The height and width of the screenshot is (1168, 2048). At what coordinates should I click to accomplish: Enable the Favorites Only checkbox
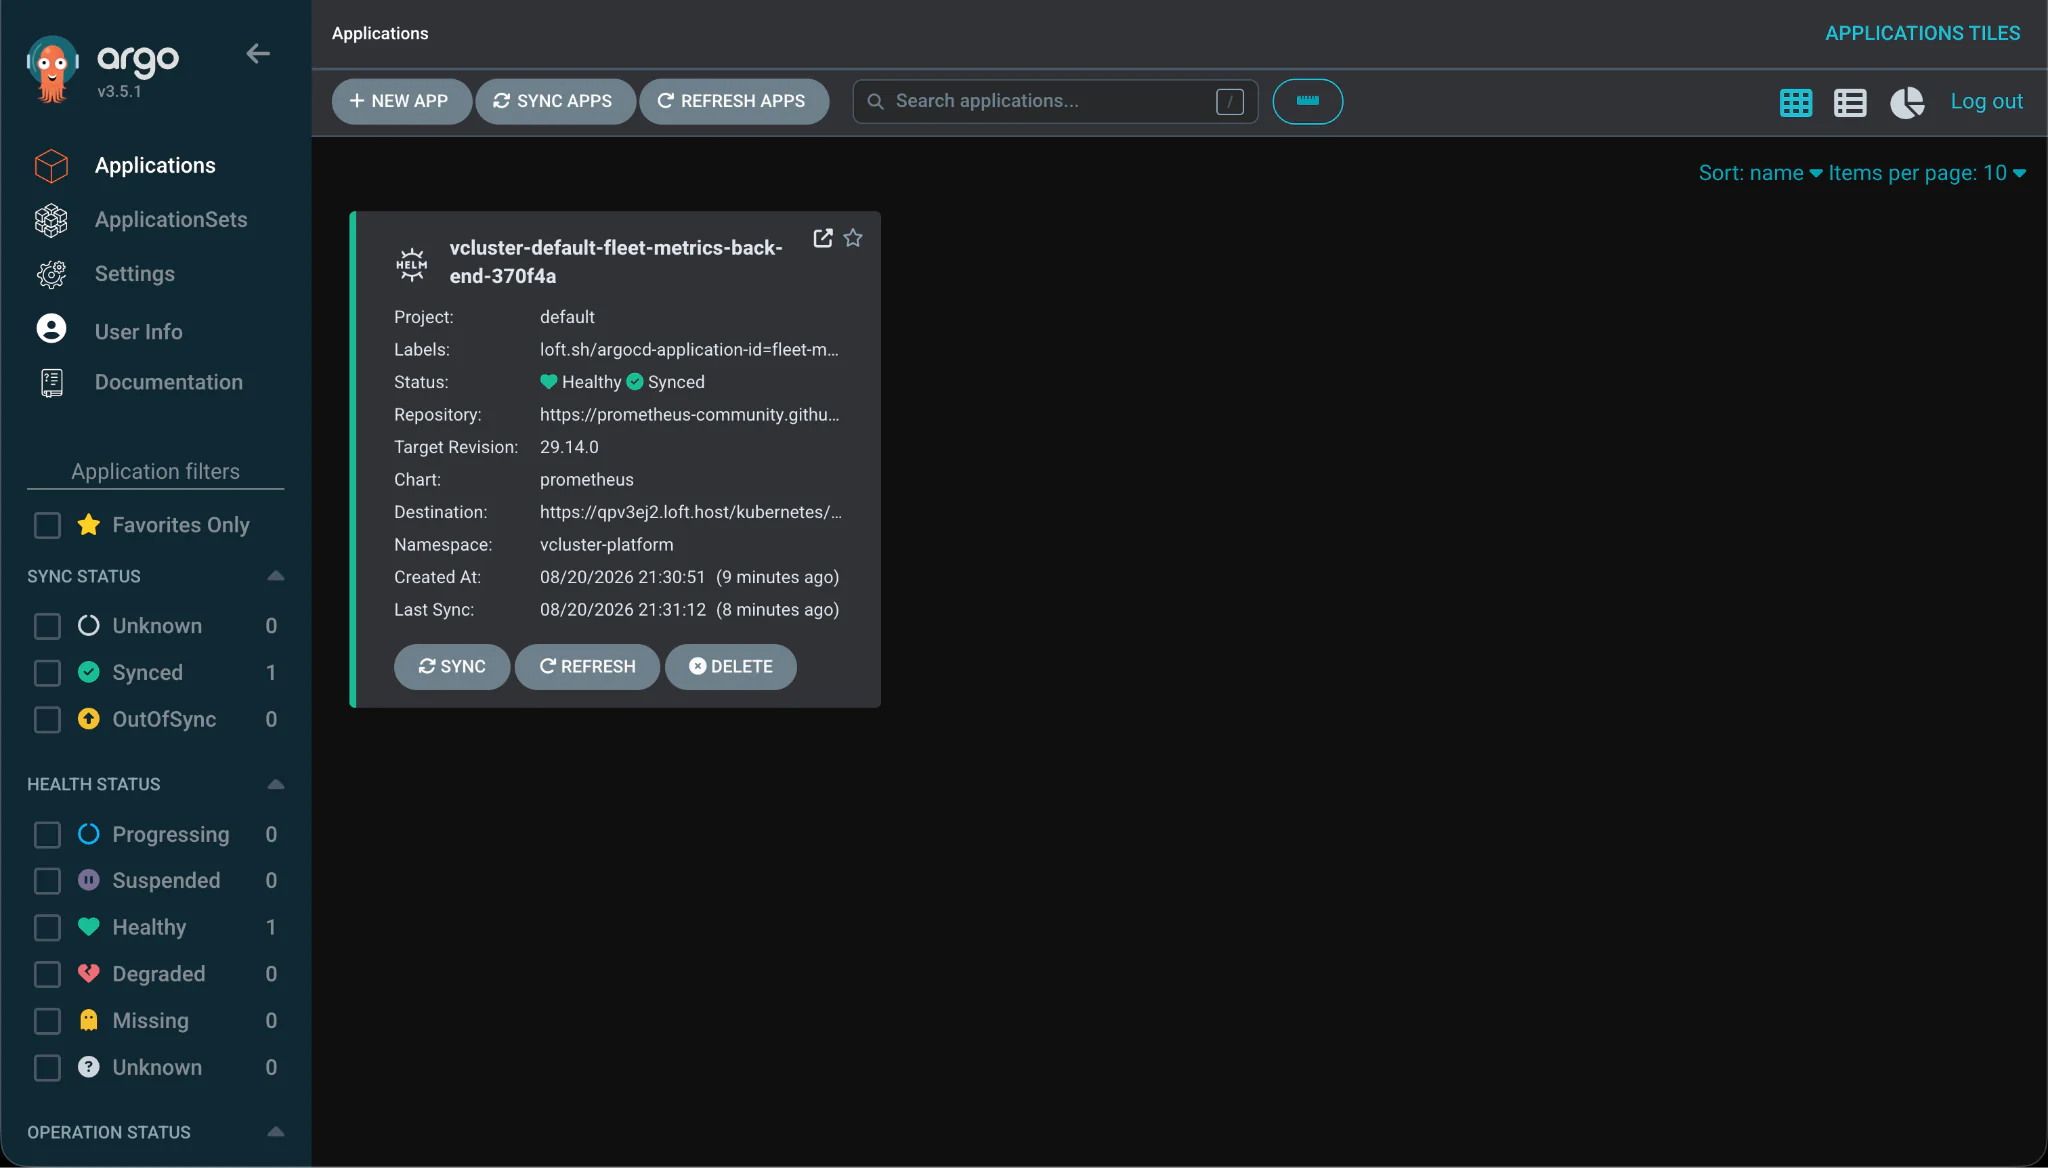(47, 526)
